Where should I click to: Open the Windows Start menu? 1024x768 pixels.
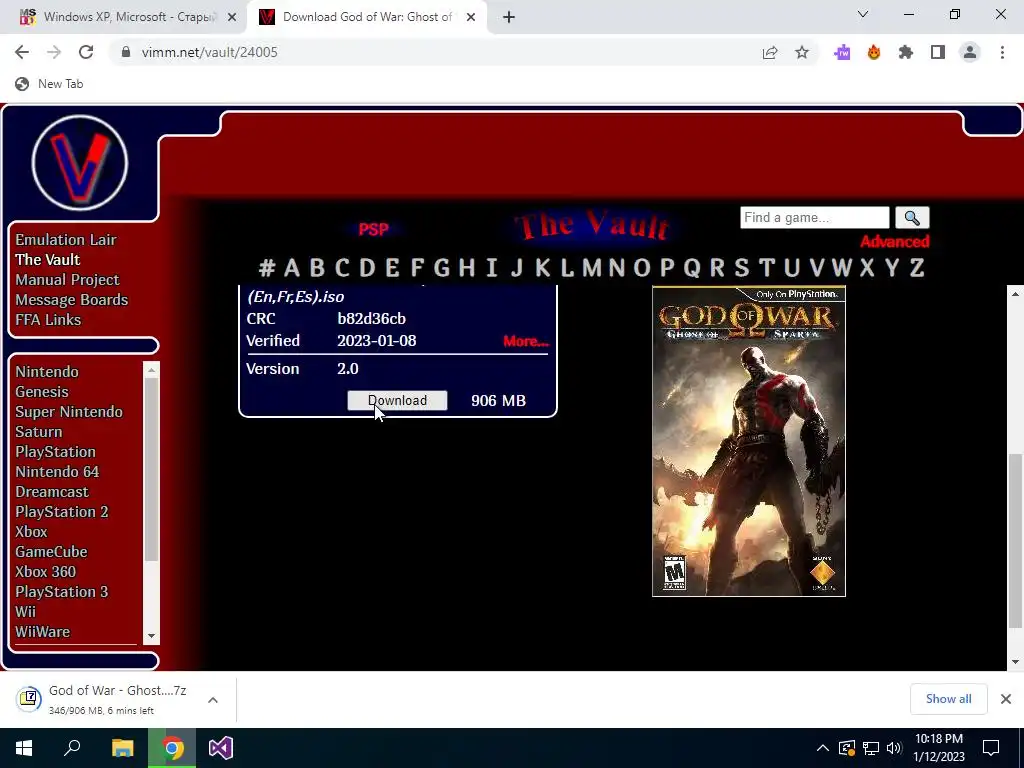[x=24, y=748]
